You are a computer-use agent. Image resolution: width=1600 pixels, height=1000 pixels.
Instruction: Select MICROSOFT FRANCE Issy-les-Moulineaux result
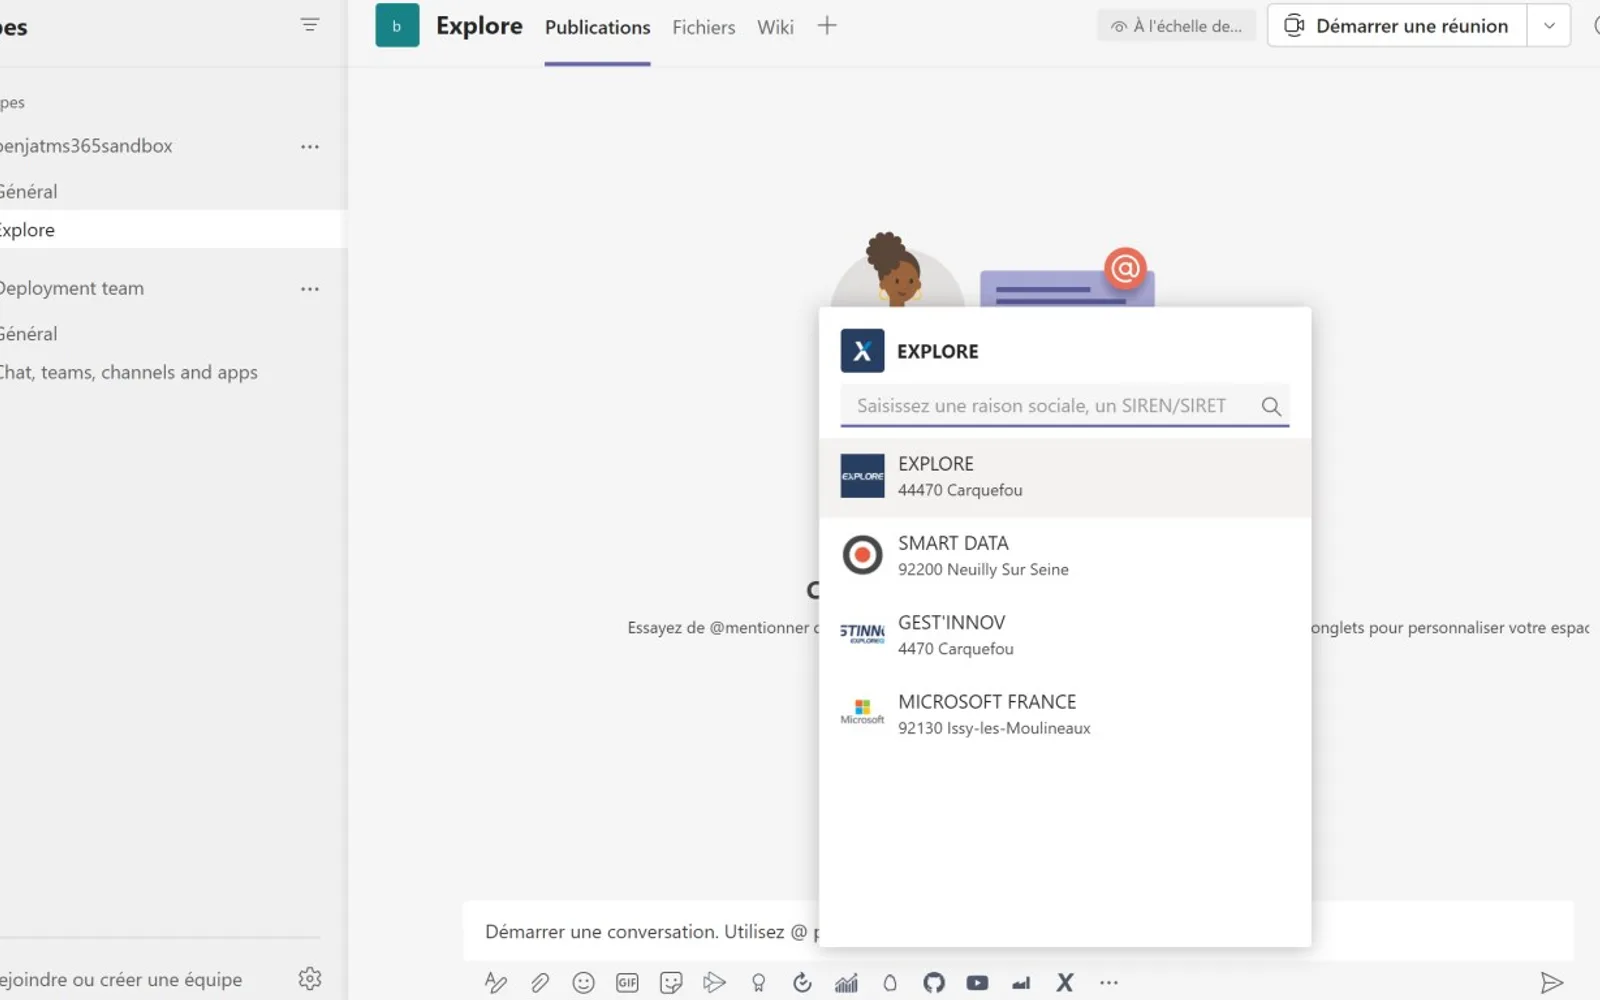(x=1065, y=715)
